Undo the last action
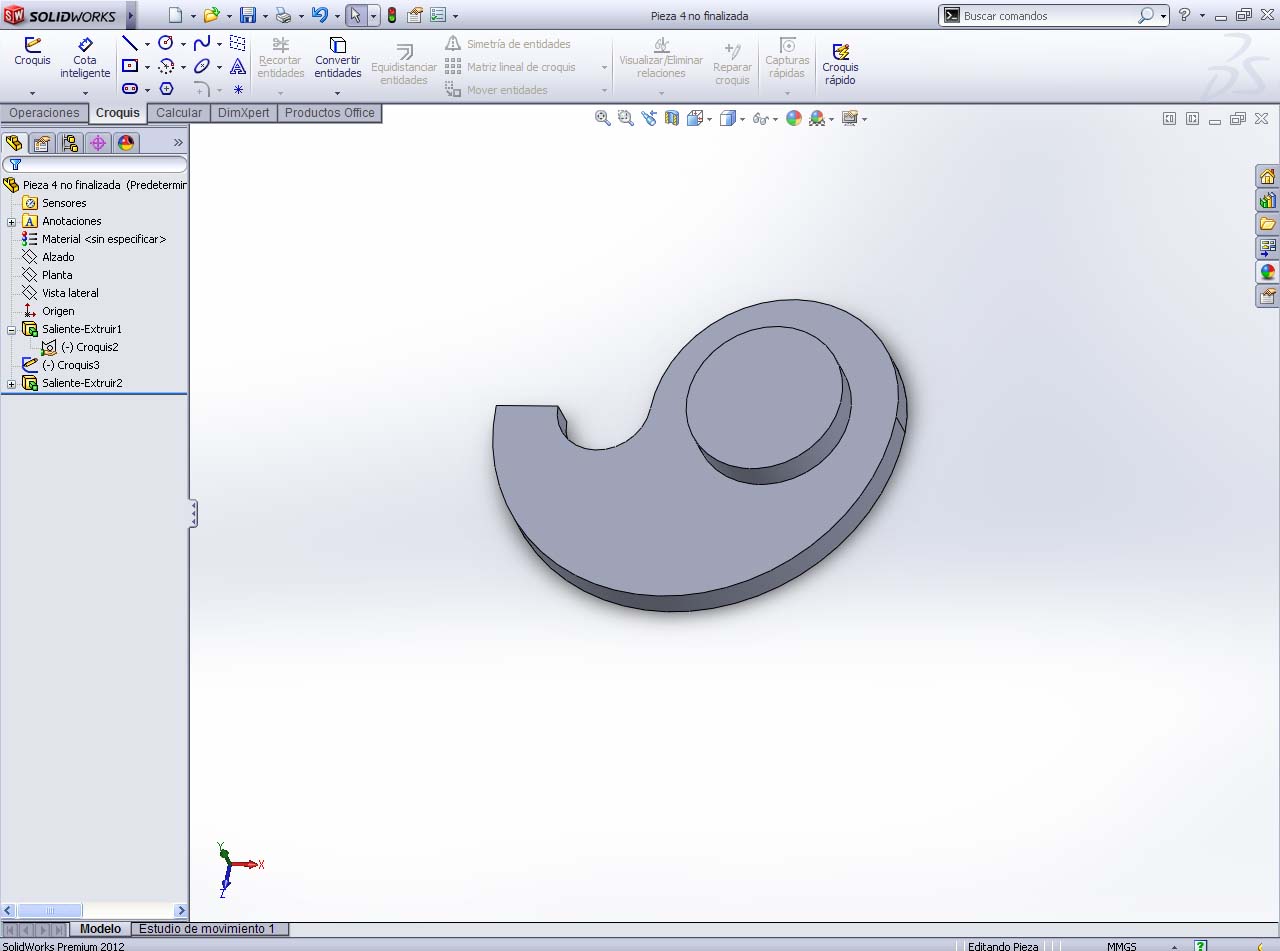Screen dimensions: 1280x951 (320, 15)
